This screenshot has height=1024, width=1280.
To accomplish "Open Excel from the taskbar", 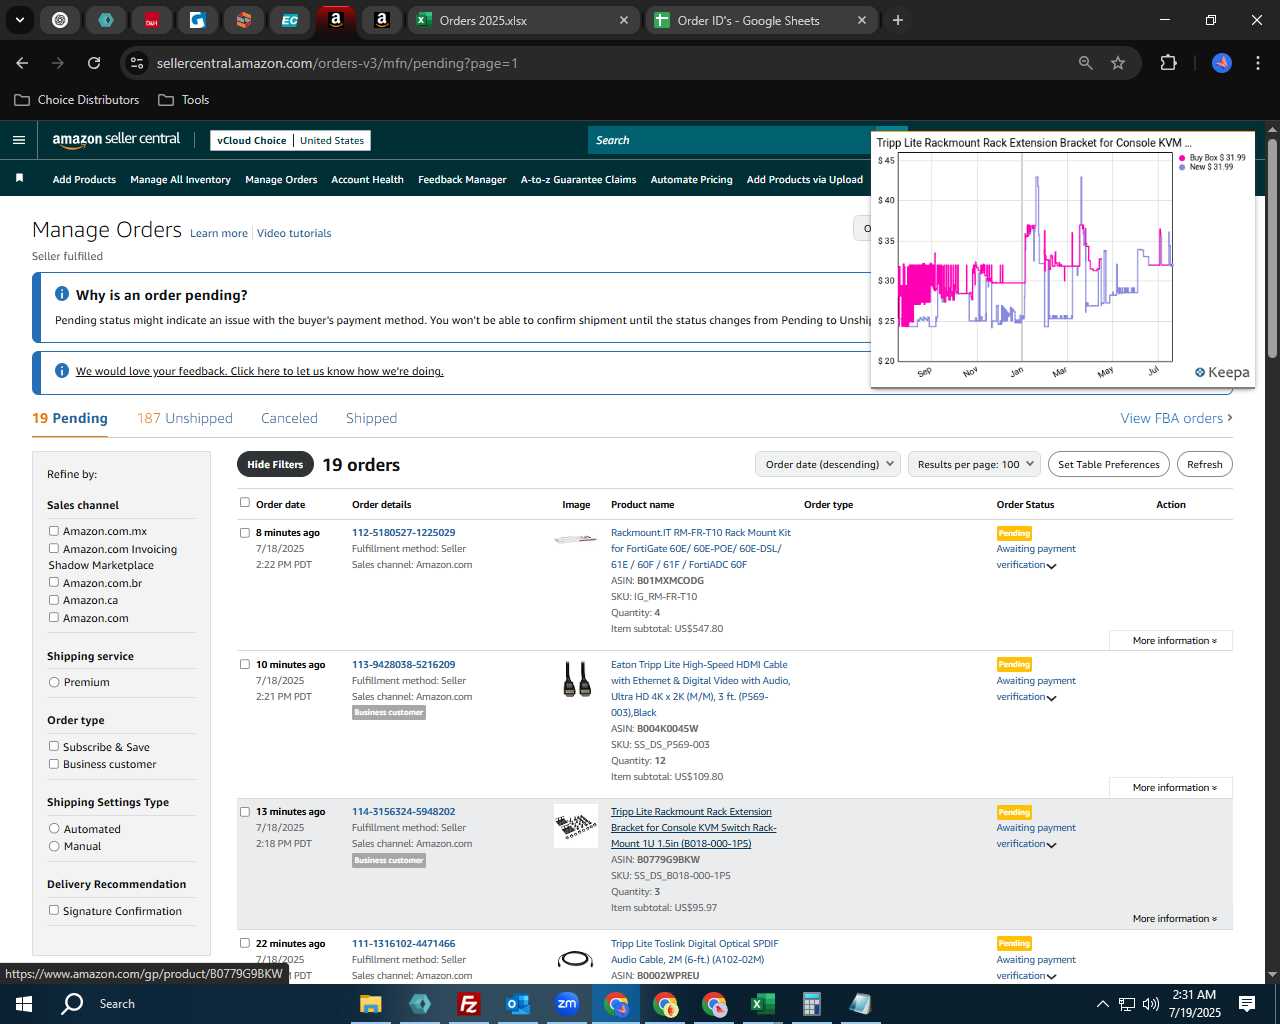I will coord(762,1004).
